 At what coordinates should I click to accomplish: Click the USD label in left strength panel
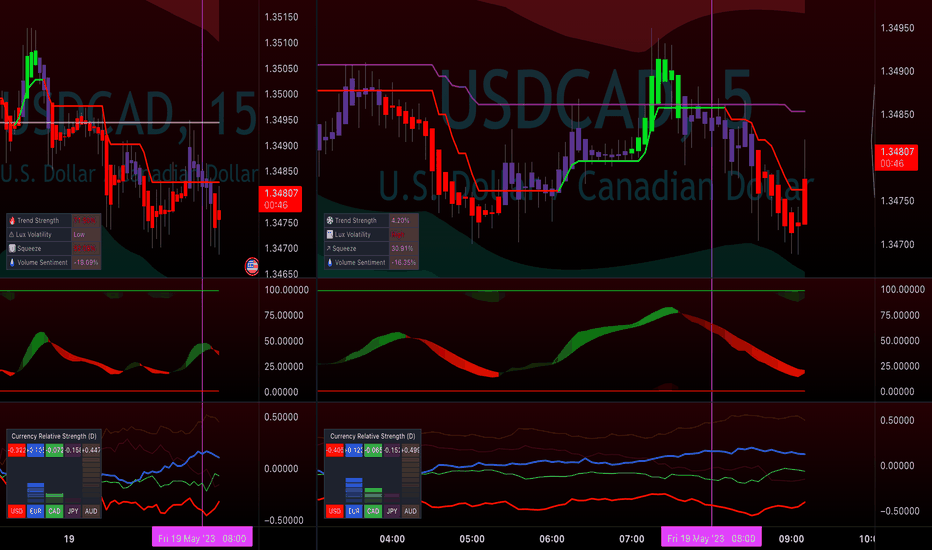17,511
